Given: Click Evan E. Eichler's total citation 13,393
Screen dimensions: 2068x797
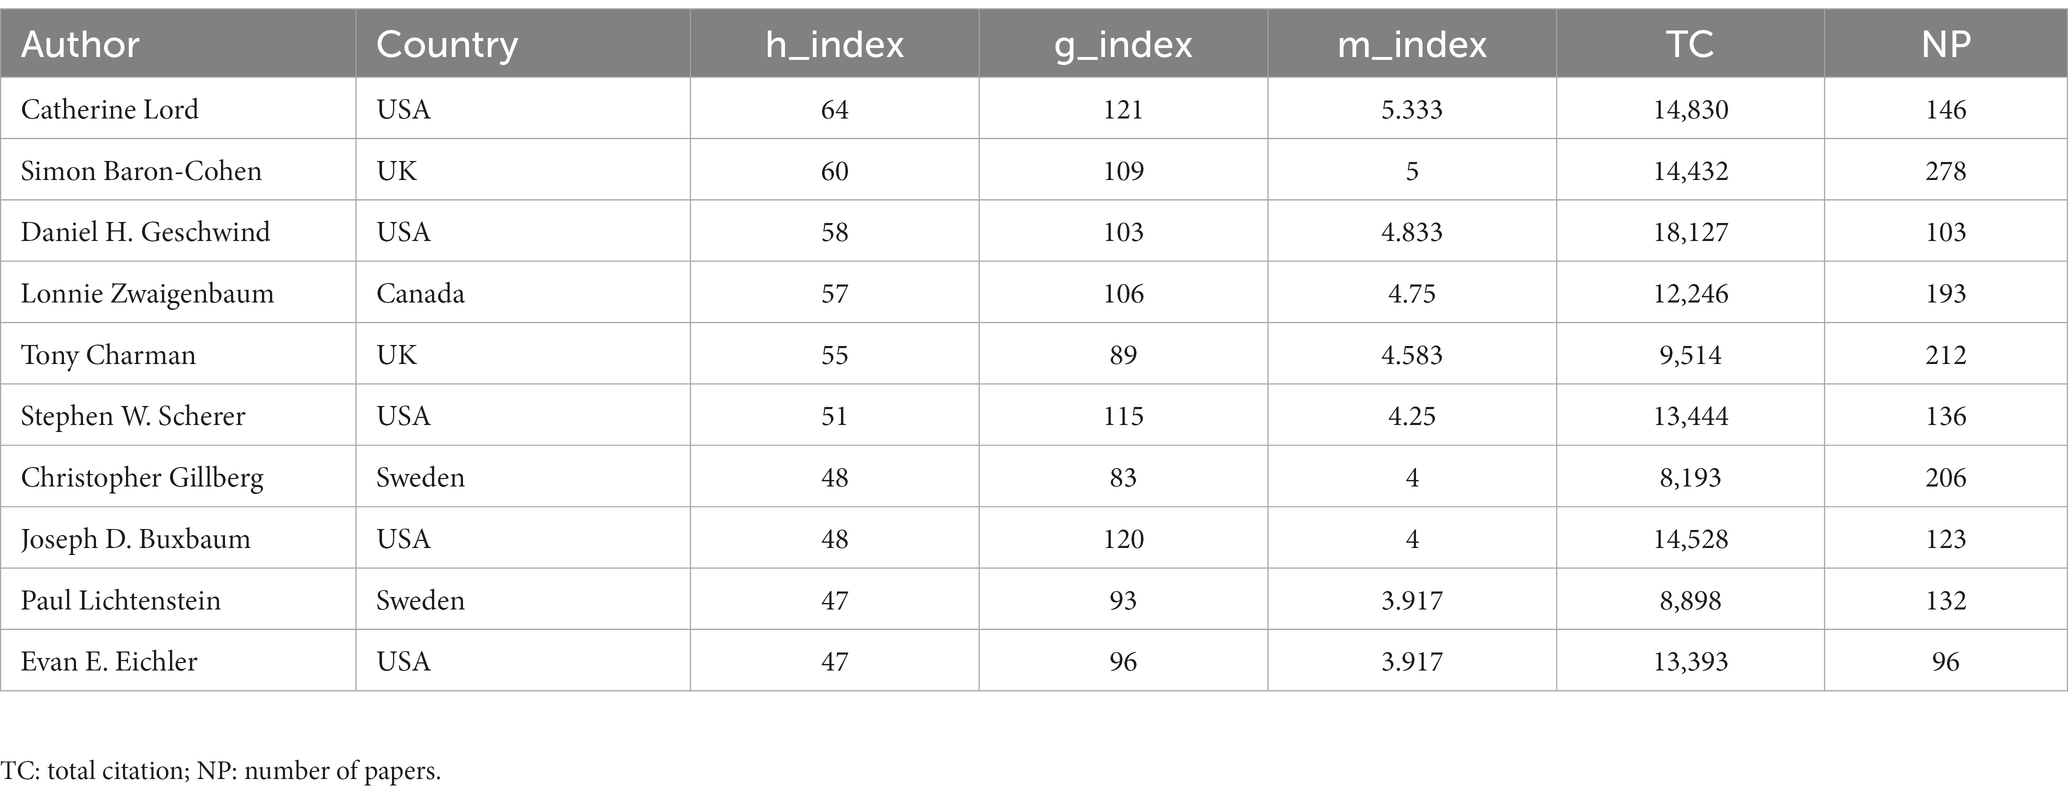Looking at the screenshot, I should click(1690, 662).
